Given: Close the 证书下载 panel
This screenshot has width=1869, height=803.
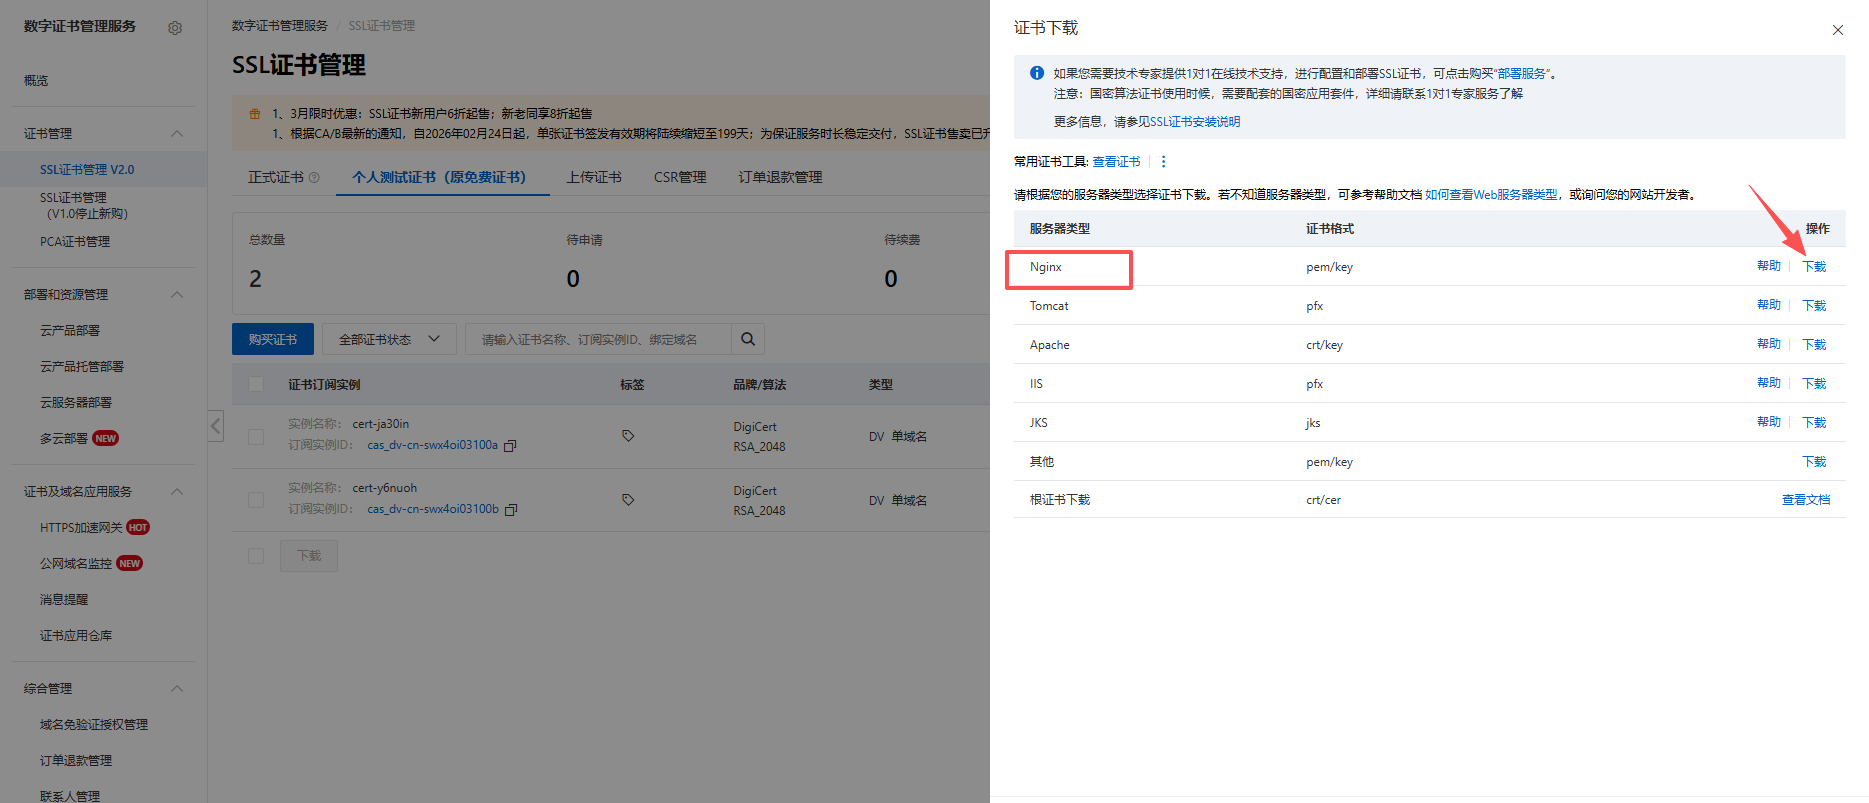Looking at the screenshot, I should 1837,30.
